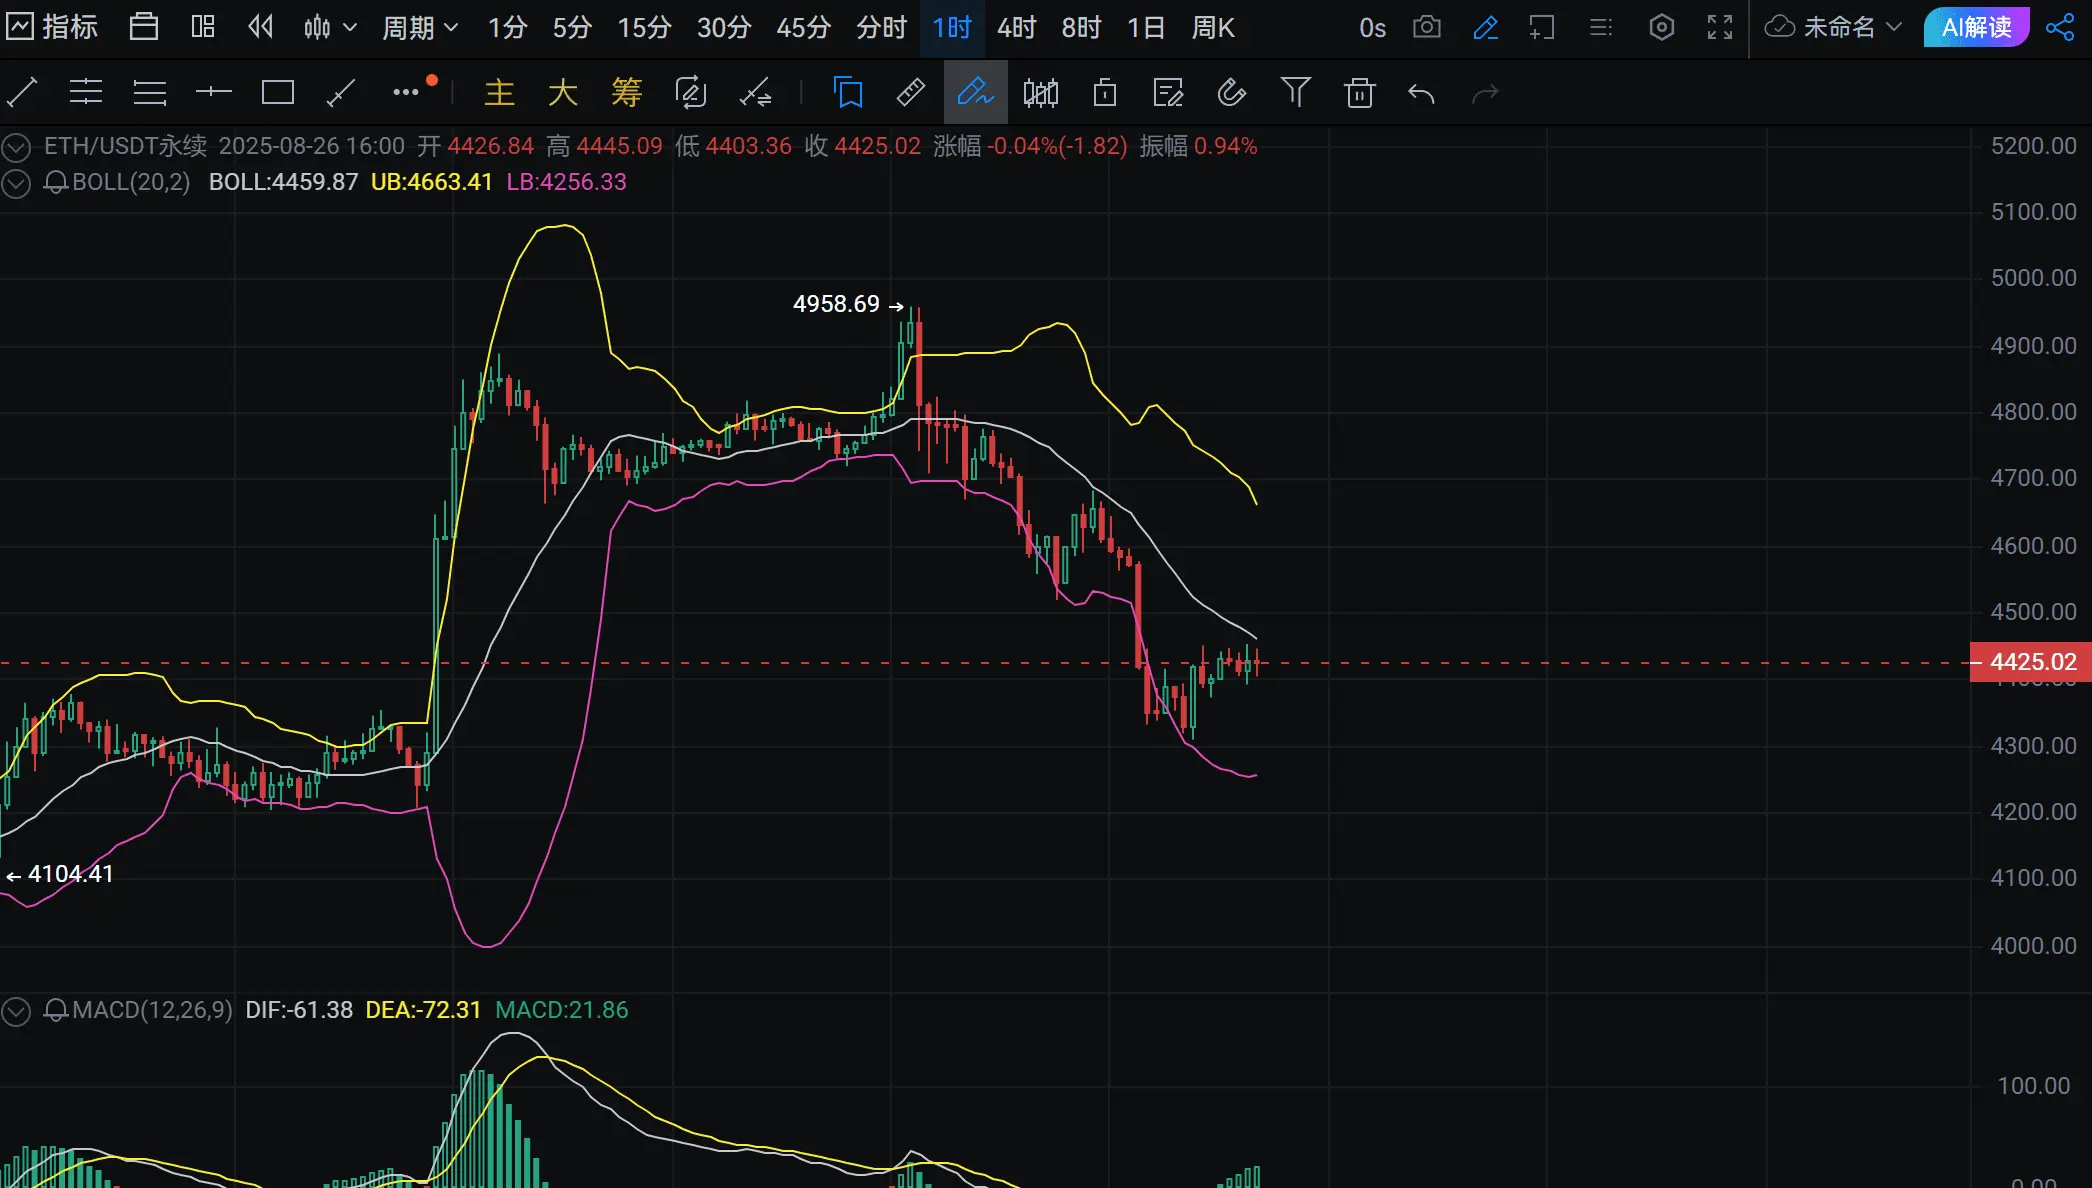
Task: Enter fullscreen mode
Action: [1720, 27]
